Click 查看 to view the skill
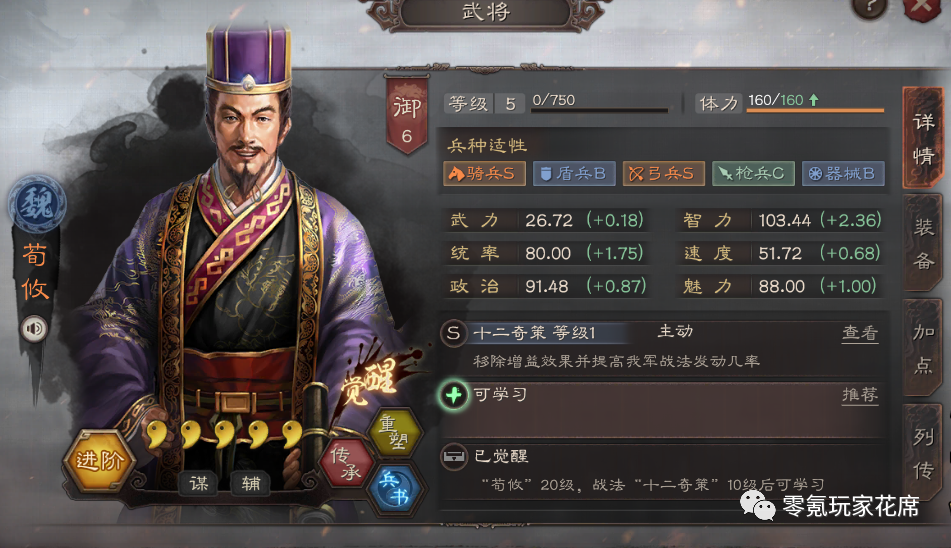 pyautogui.click(x=859, y=332)
